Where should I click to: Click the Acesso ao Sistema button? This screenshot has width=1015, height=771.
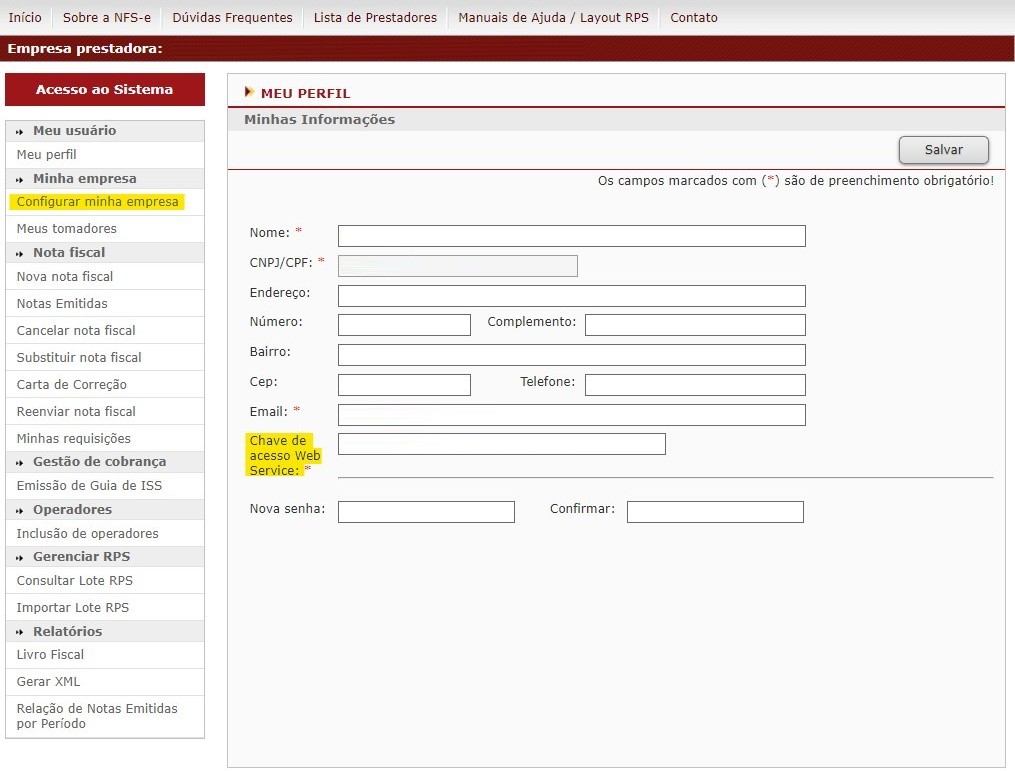105,90
